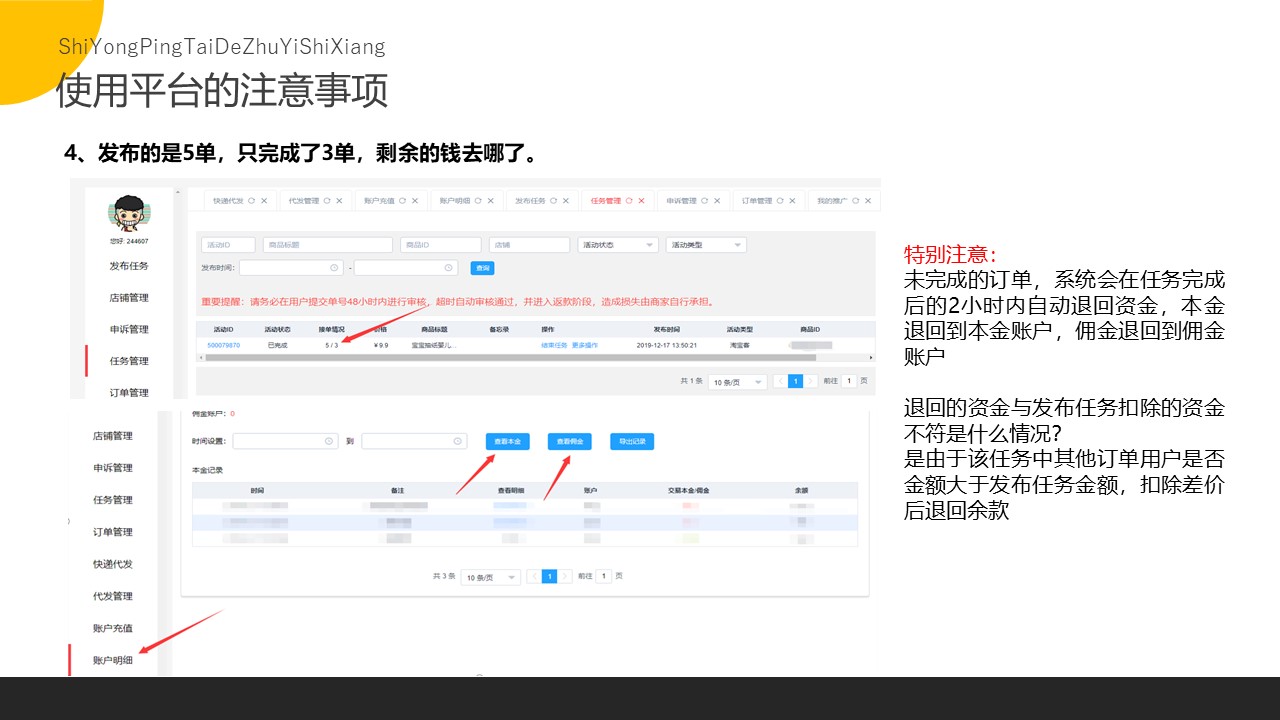Close the 订单管理 tab with its X
This screenshot has width=1280, height=720.
[793, 201]
